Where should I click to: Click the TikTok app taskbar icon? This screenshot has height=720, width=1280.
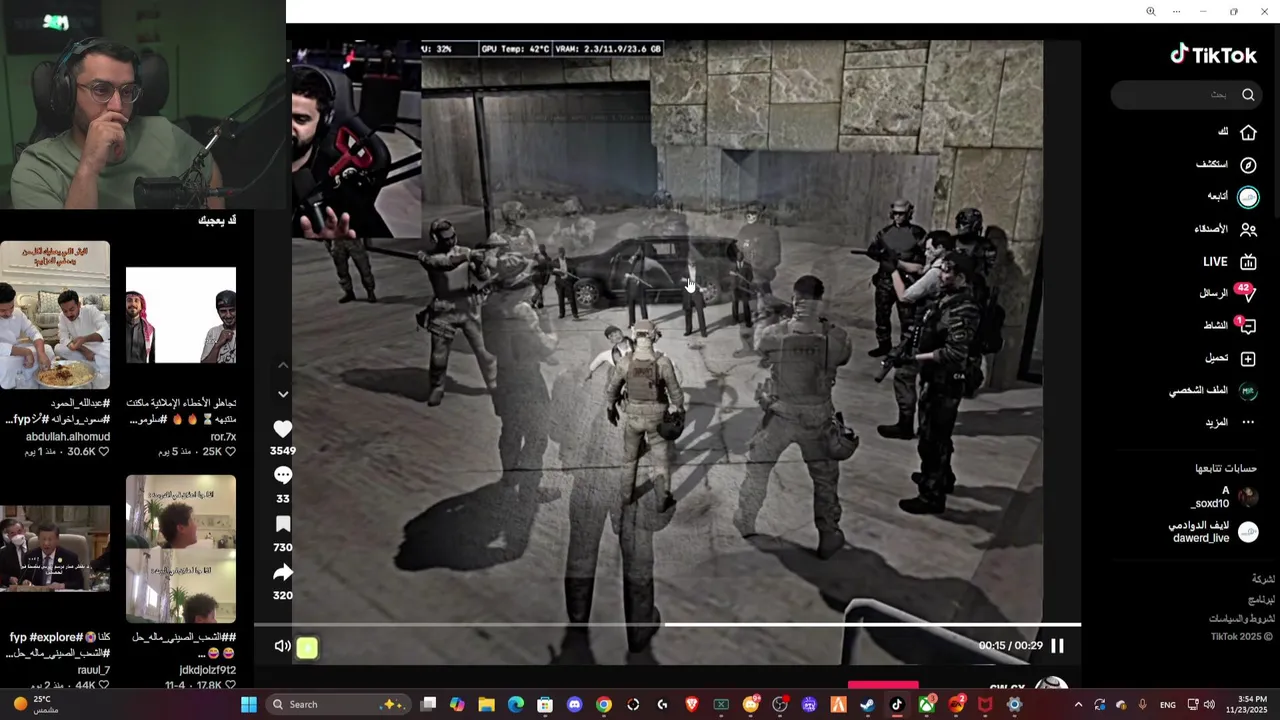coord(897,705)
